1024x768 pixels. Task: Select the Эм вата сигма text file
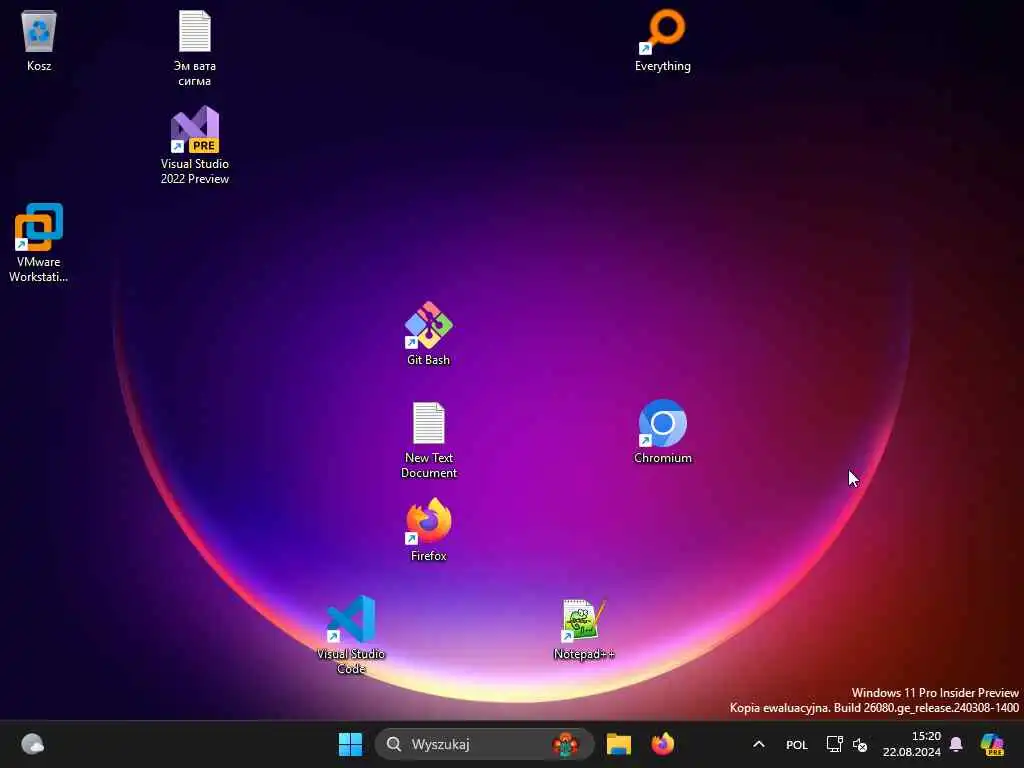coord(195,48)
